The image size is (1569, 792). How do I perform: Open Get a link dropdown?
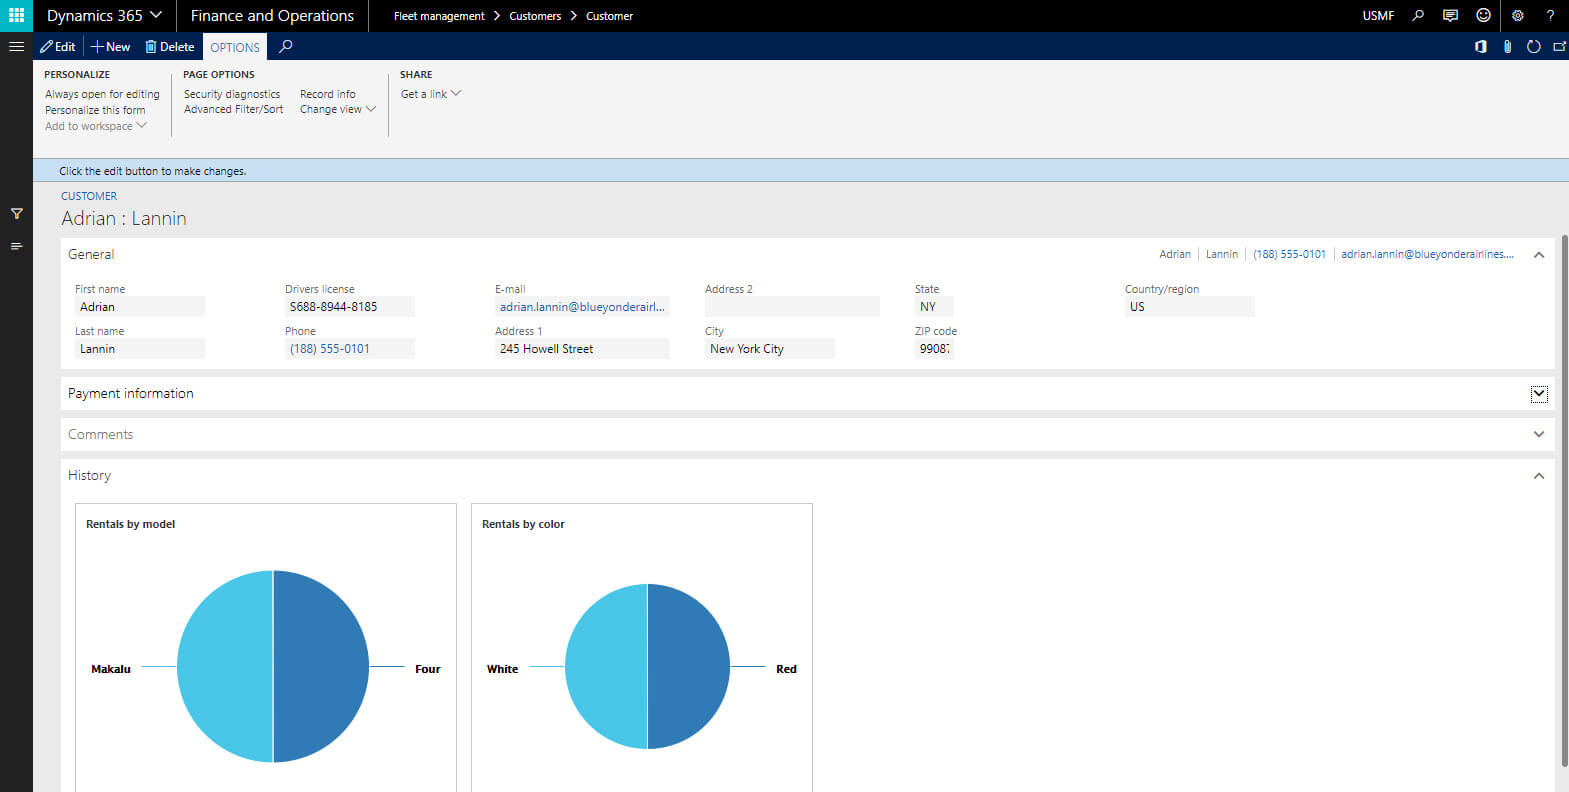[431, 94]
